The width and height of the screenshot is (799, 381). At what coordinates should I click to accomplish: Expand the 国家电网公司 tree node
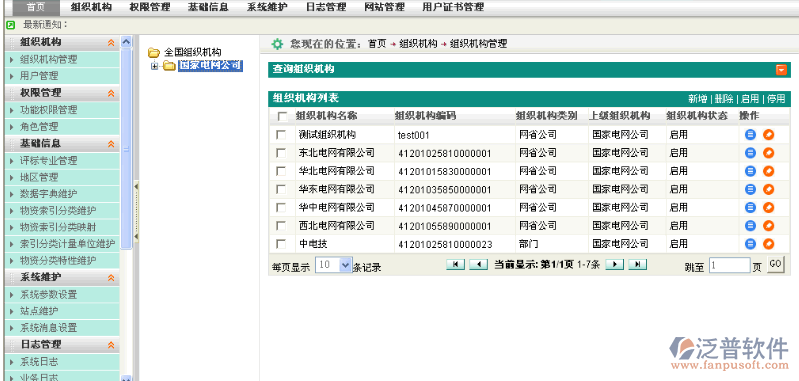click(155, 66)
